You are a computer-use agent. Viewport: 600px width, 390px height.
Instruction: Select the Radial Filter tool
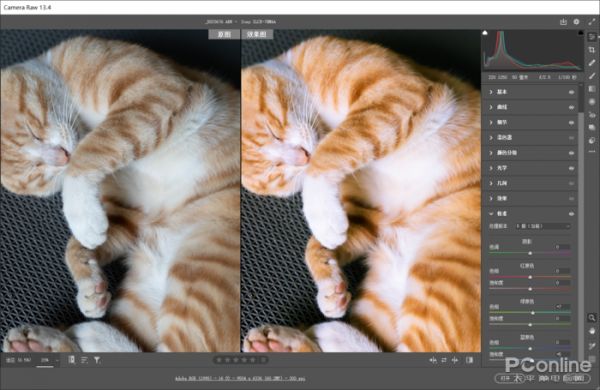click(x=592, y=102)
